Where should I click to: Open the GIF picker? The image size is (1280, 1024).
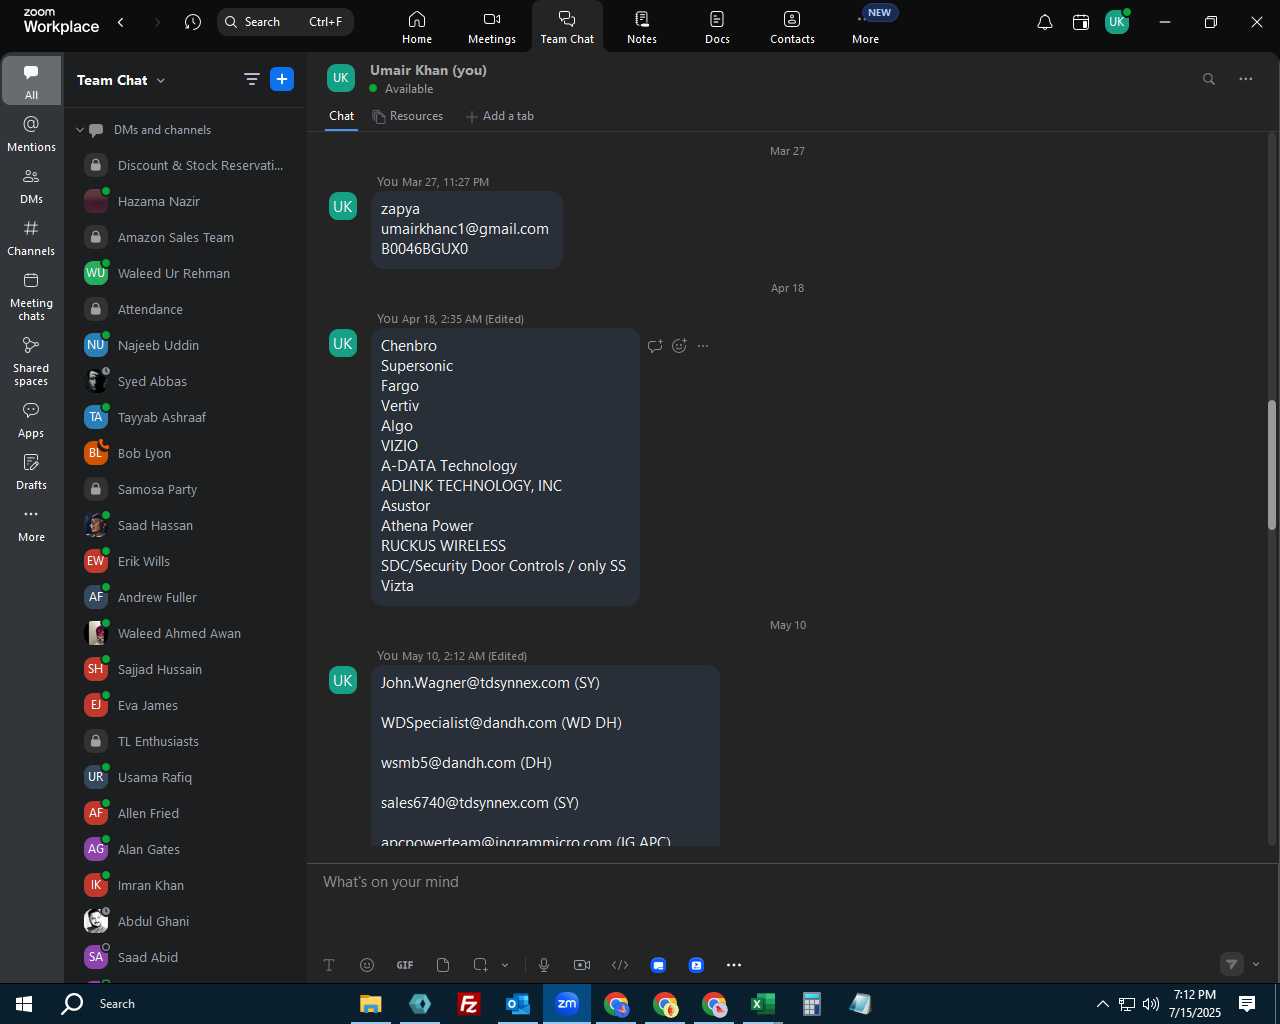click(405, 965)
